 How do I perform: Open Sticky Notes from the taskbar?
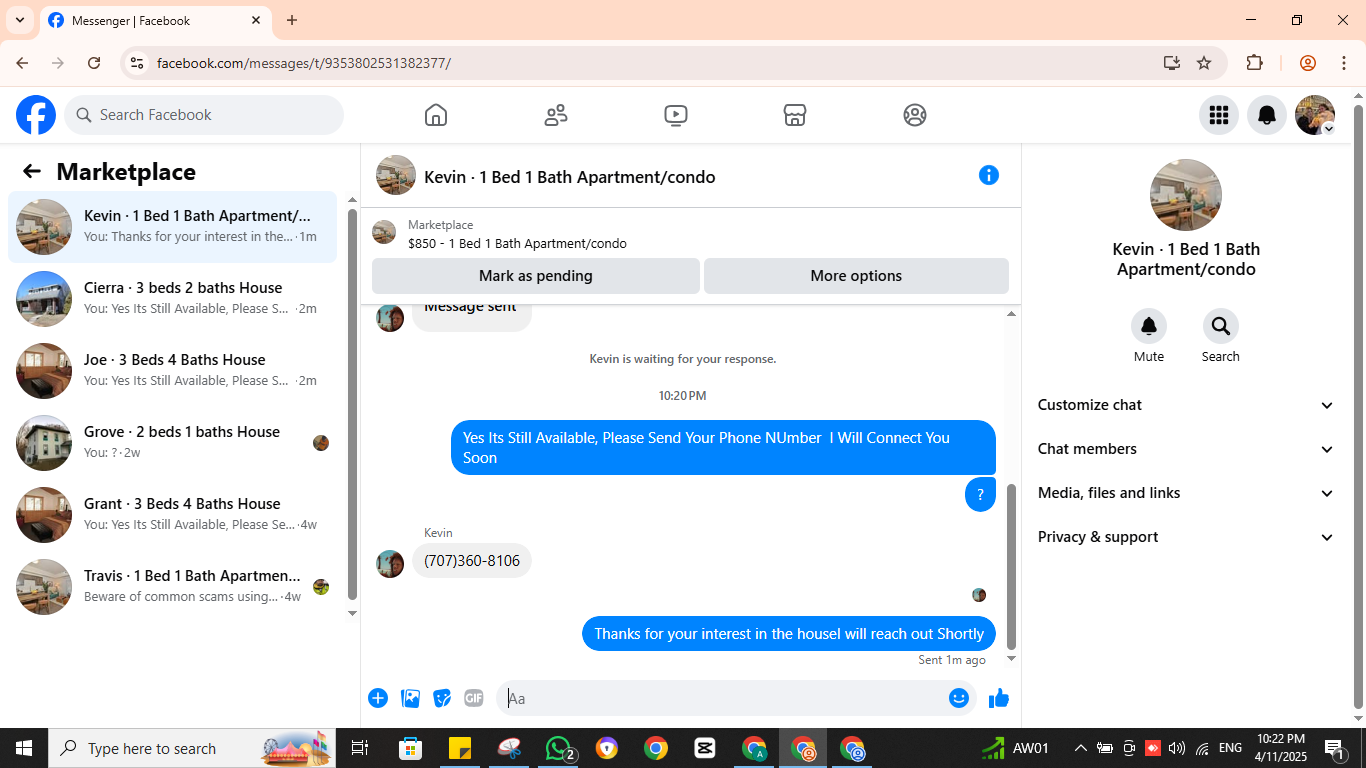click(460, 748)
